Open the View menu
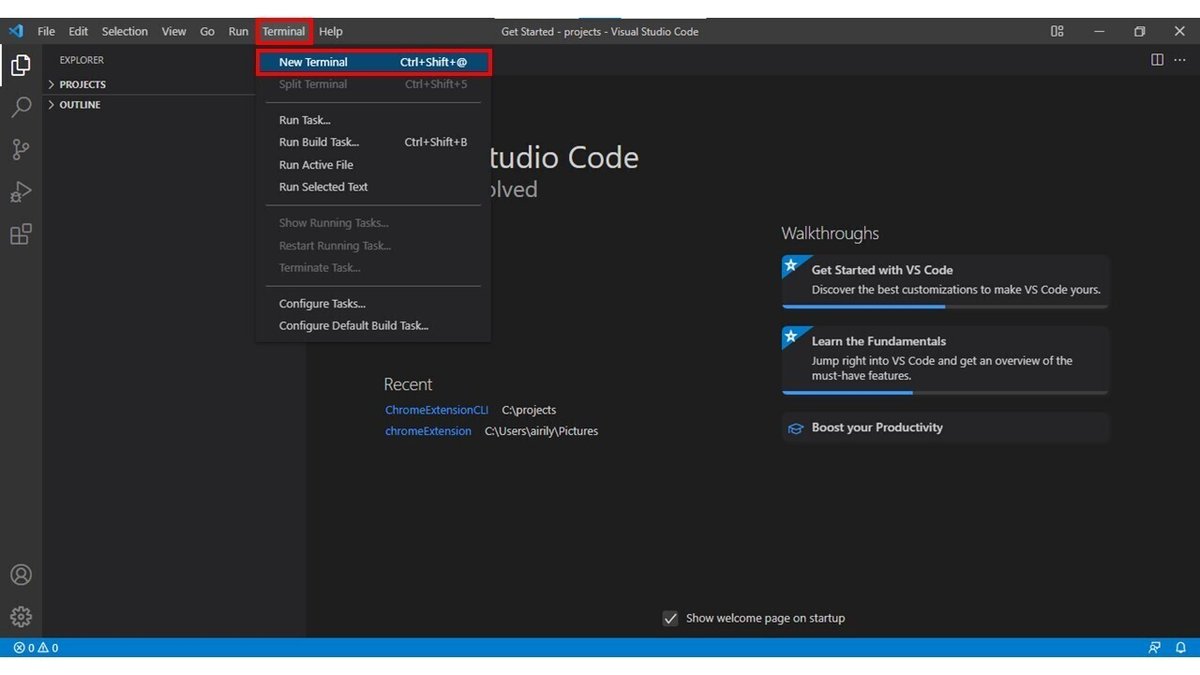 click(174, 31)
